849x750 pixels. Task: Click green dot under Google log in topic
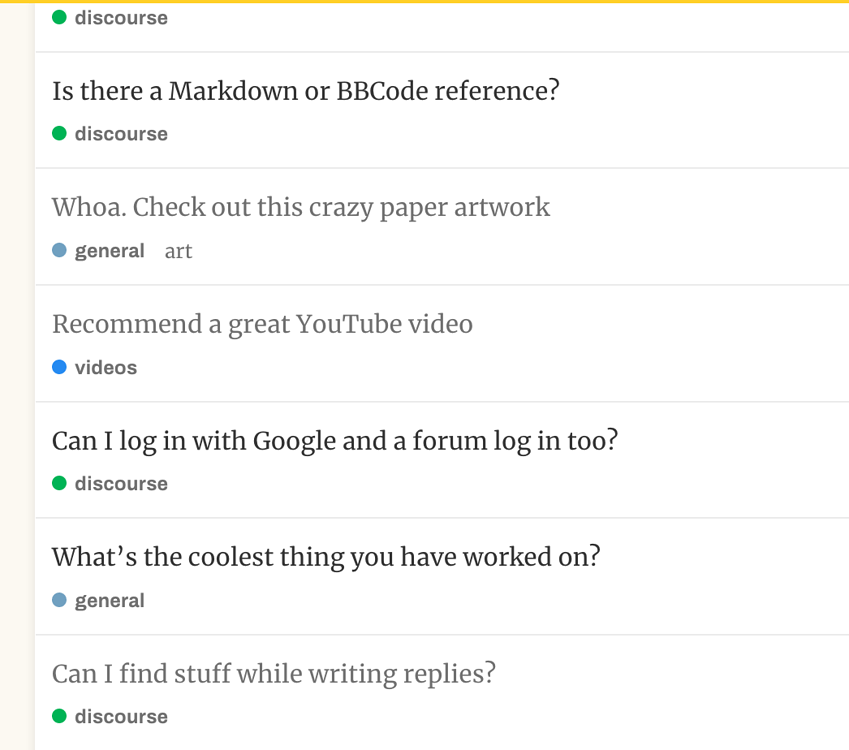click(59, 484)
